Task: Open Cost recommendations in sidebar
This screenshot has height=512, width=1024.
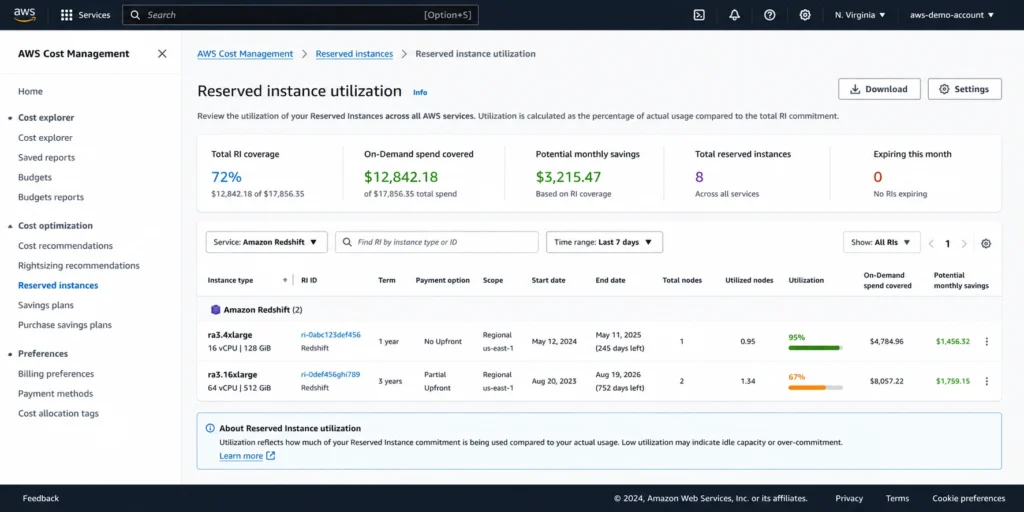Action: [x=65, y=246]
